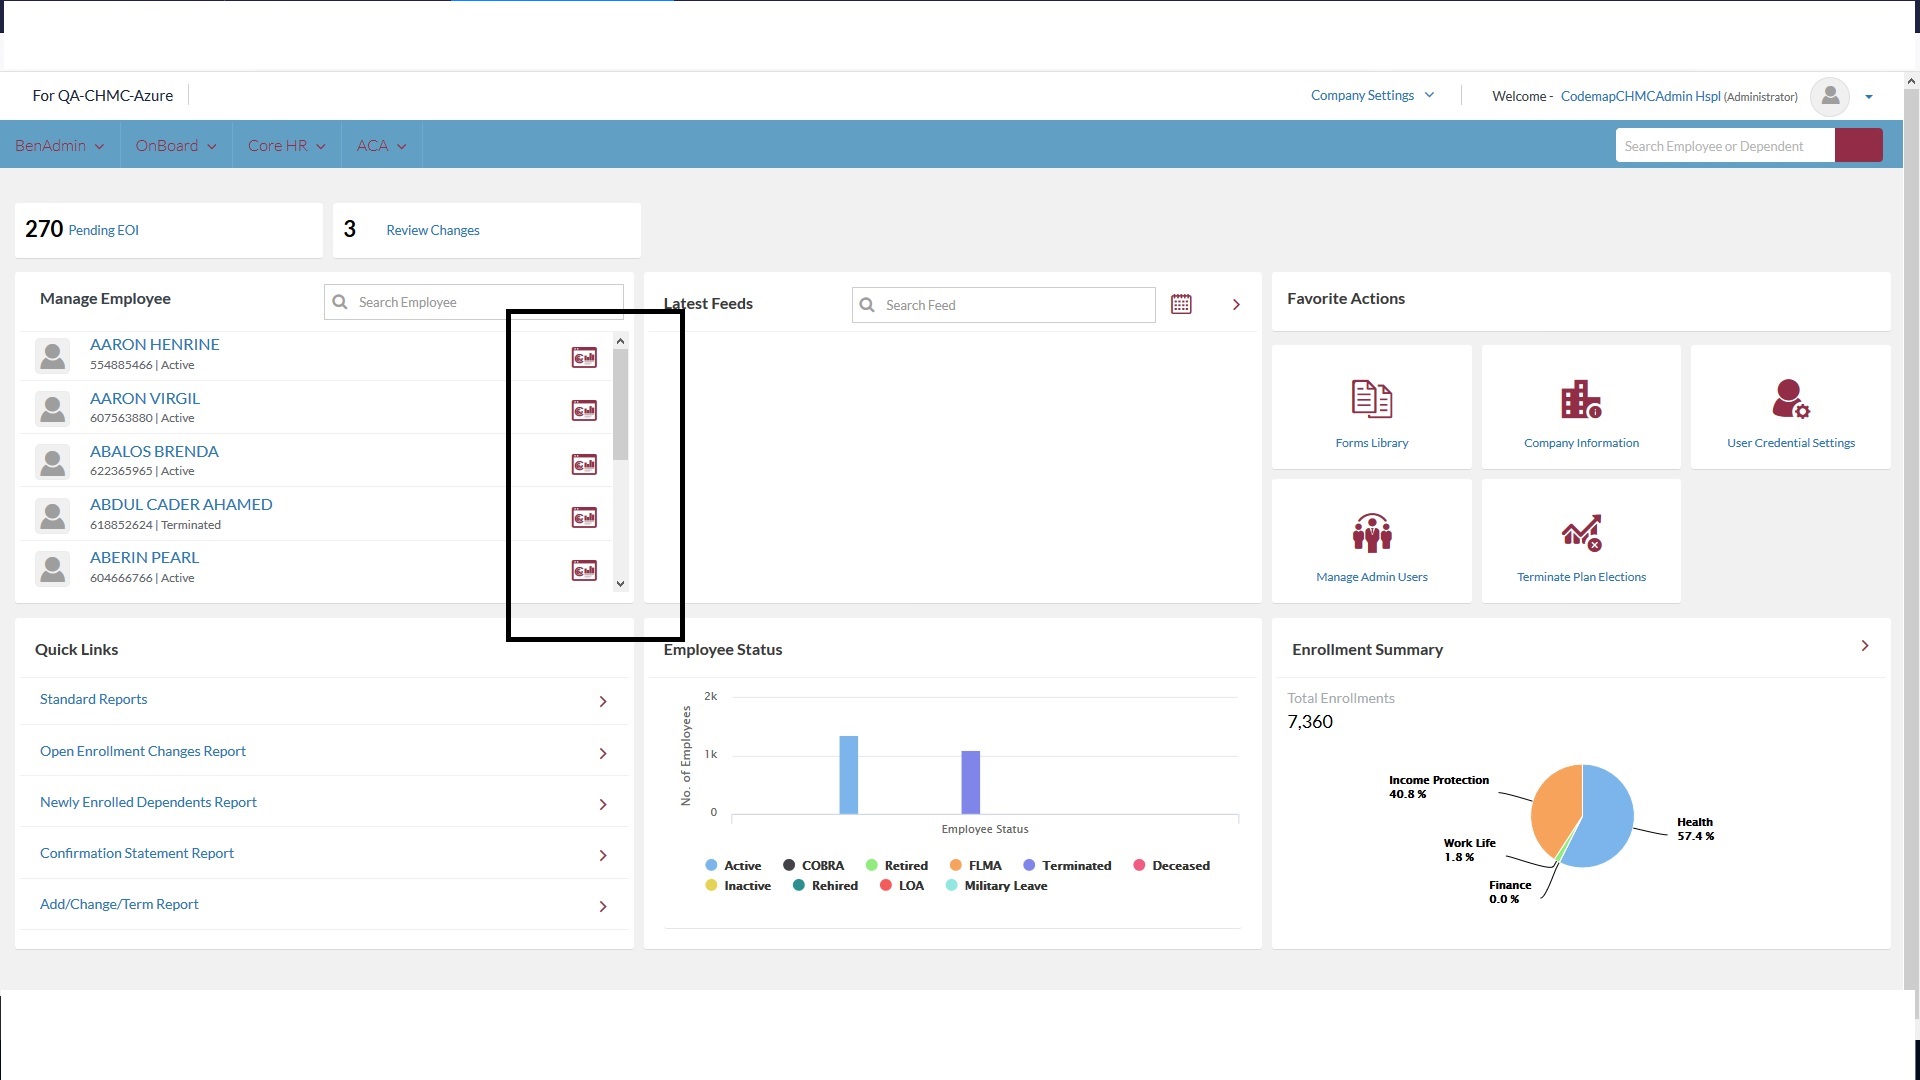Expand the Company Settings dropdown
The image size is (1920, 1080).
1372,96
